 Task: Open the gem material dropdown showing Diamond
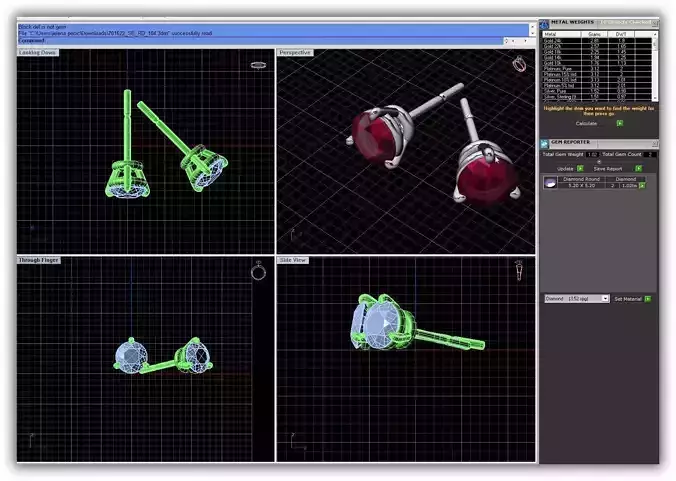[577, 299]
